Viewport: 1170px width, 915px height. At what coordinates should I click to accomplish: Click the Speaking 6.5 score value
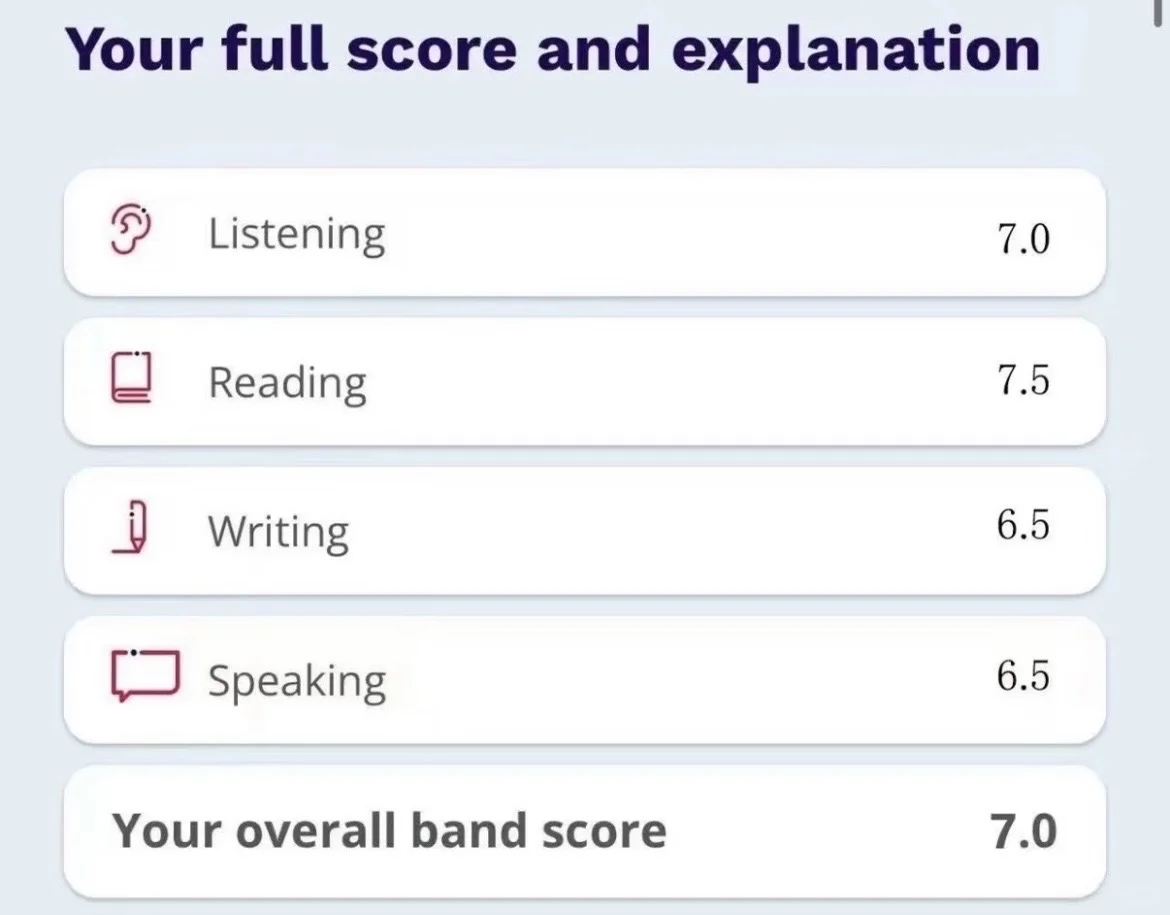(x=1023, y=675)
